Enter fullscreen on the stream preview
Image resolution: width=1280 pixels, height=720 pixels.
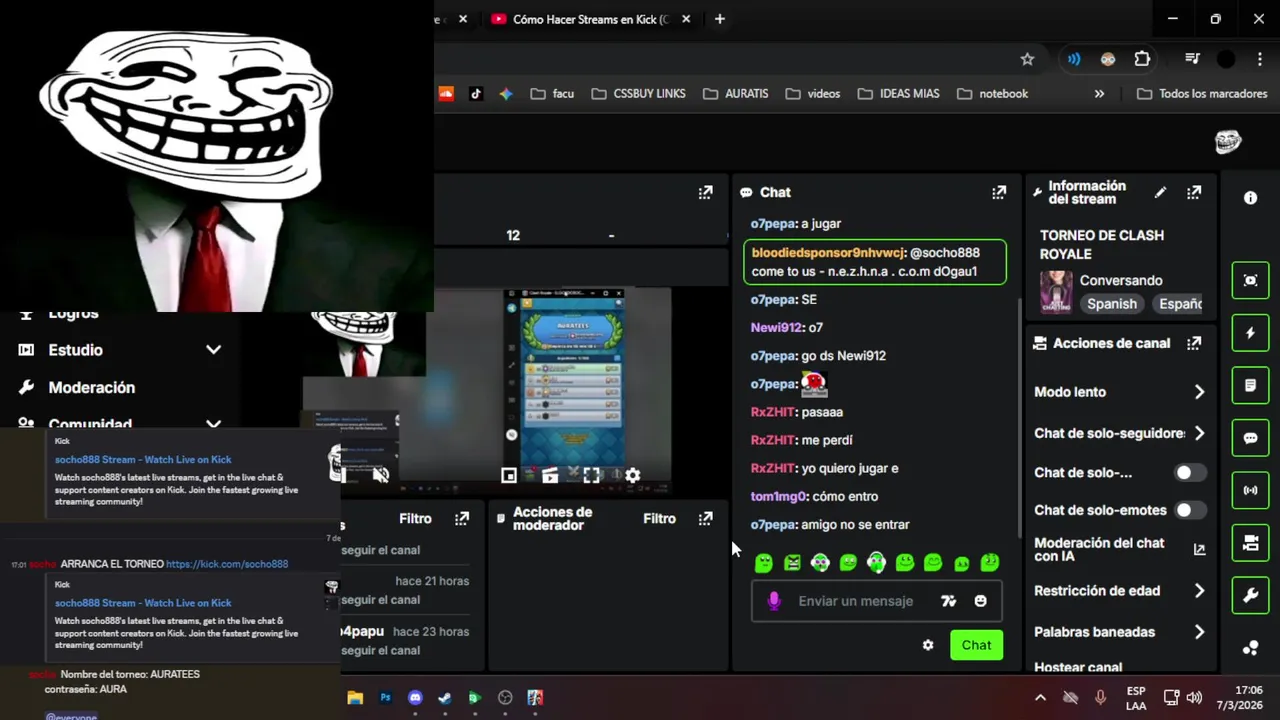click(x=591, y=476)
